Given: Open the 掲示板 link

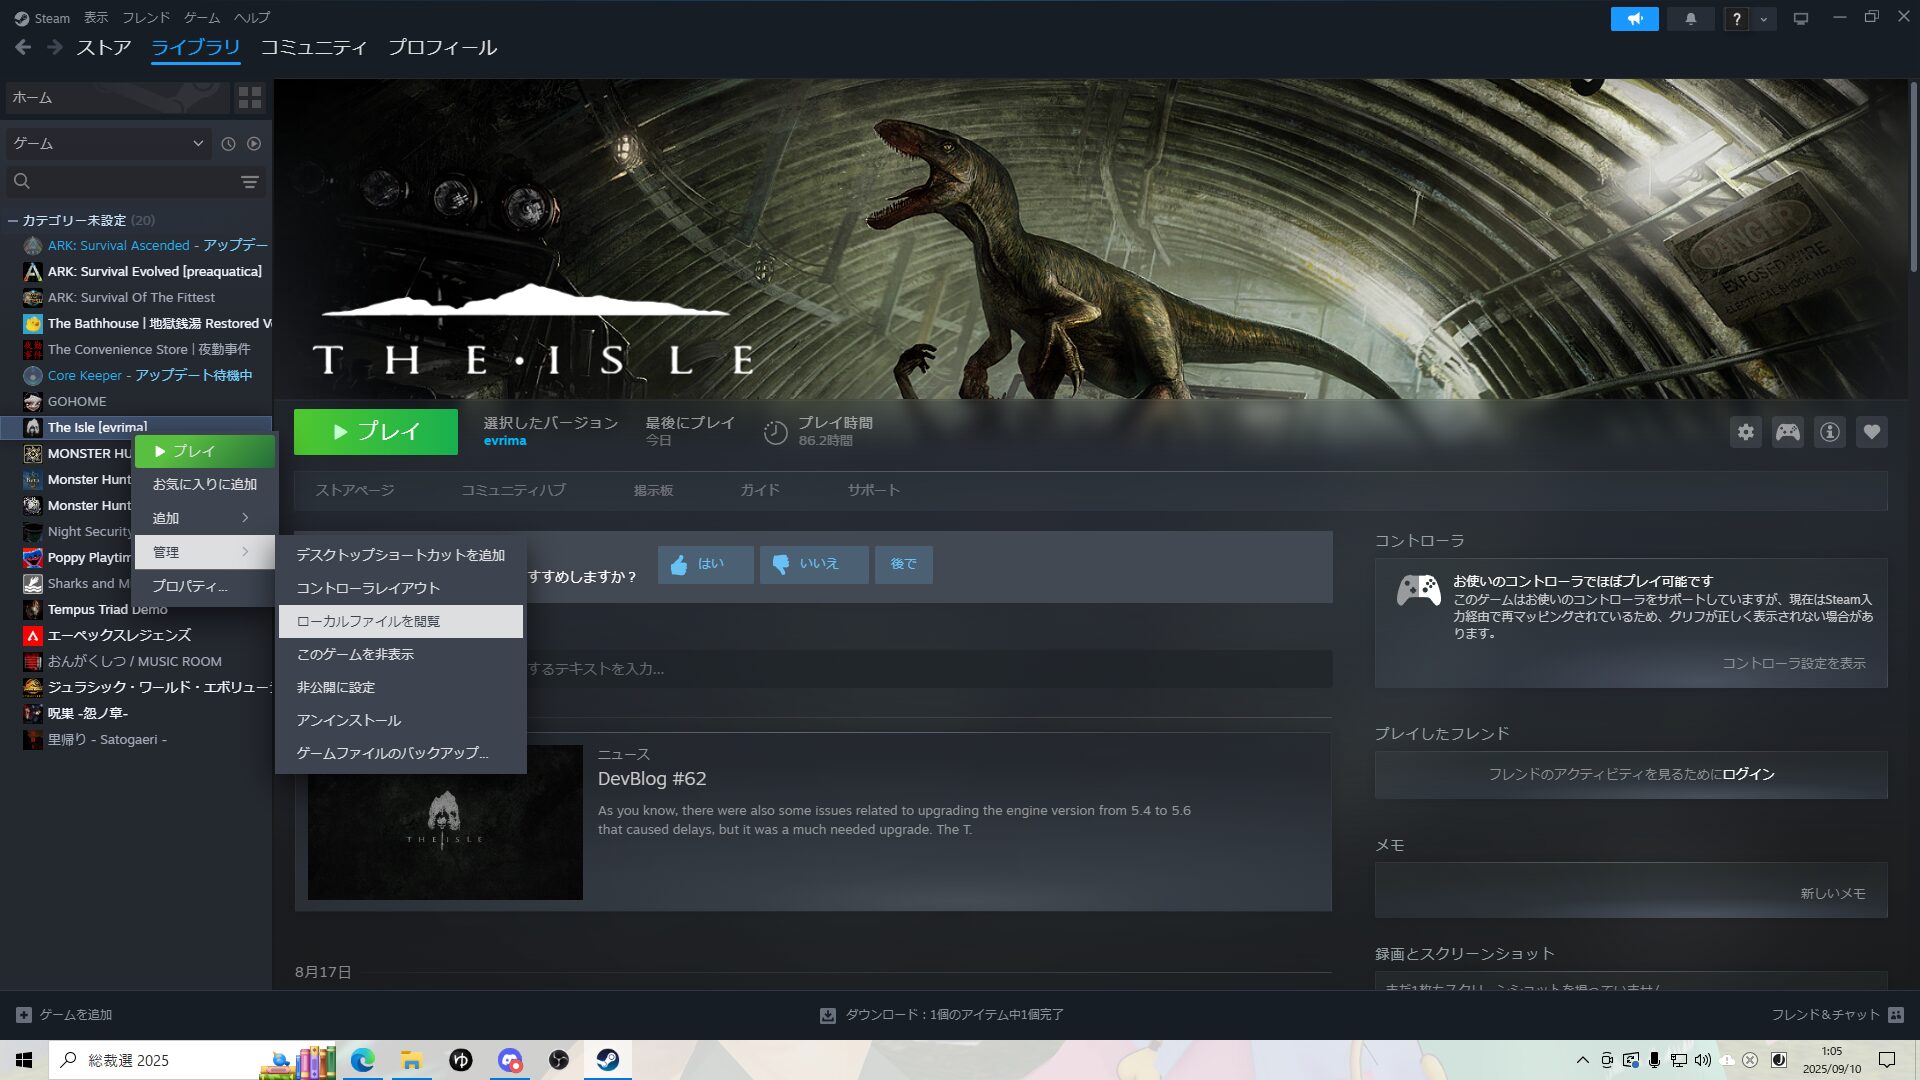Looking at the screenshot, I should (653, 490).
